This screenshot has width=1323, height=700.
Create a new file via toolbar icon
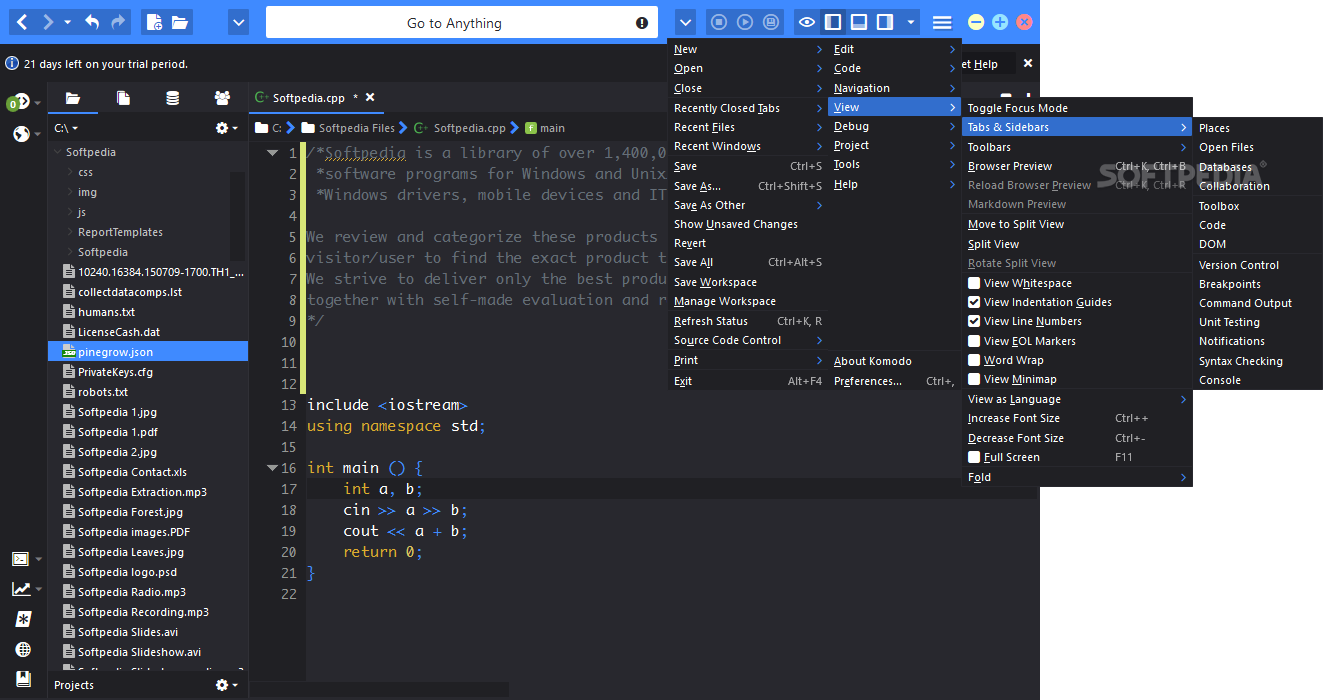[x=153, y=22]
